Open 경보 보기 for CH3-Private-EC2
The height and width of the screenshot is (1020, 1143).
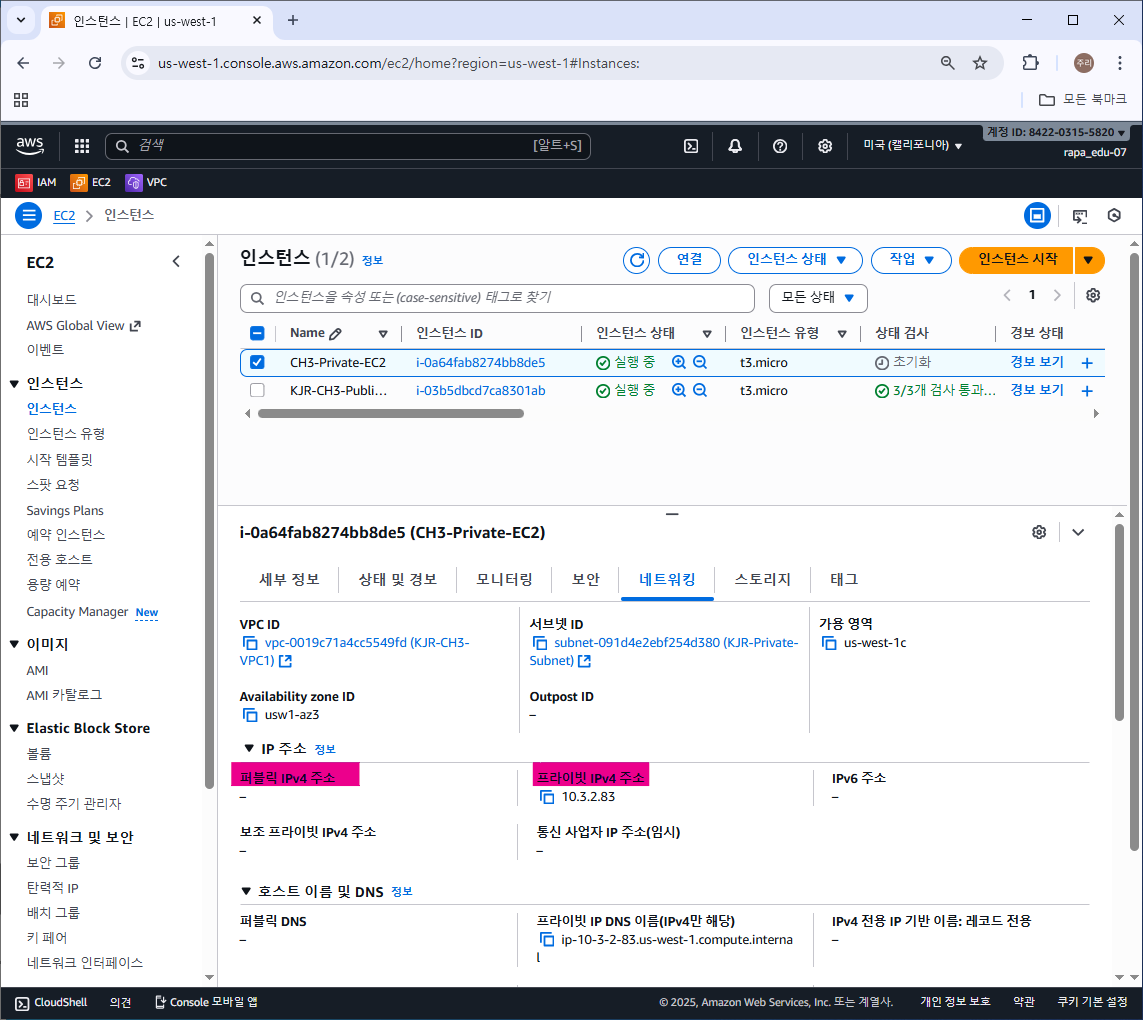1037,362
